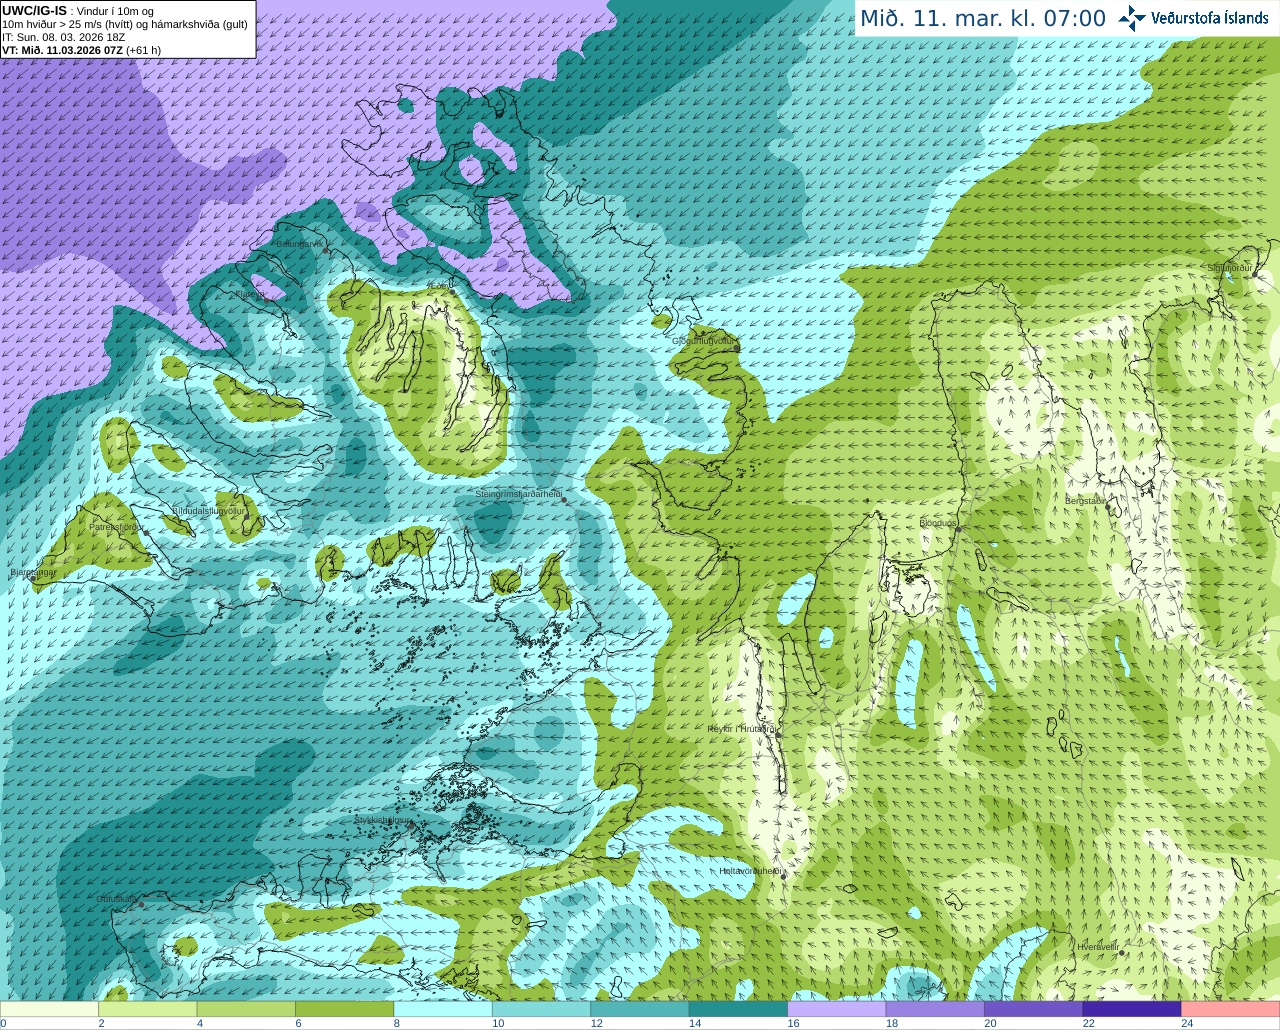Viewport: 1280px width, 1030px height.
Task: Select the 2–4 m/s light green legend swatch
Action: tap(148, 1008)
